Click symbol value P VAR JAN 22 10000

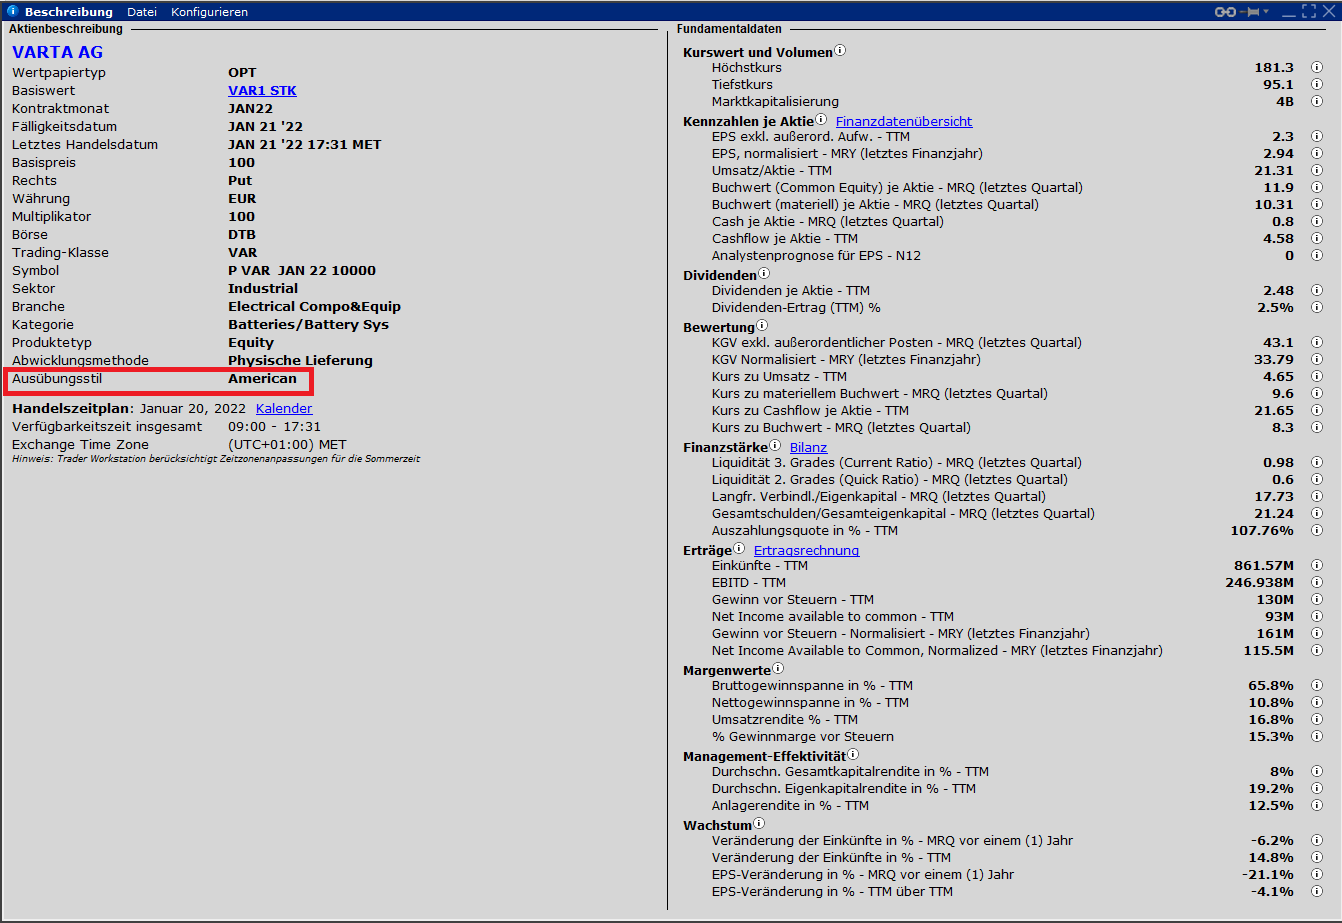302,271
